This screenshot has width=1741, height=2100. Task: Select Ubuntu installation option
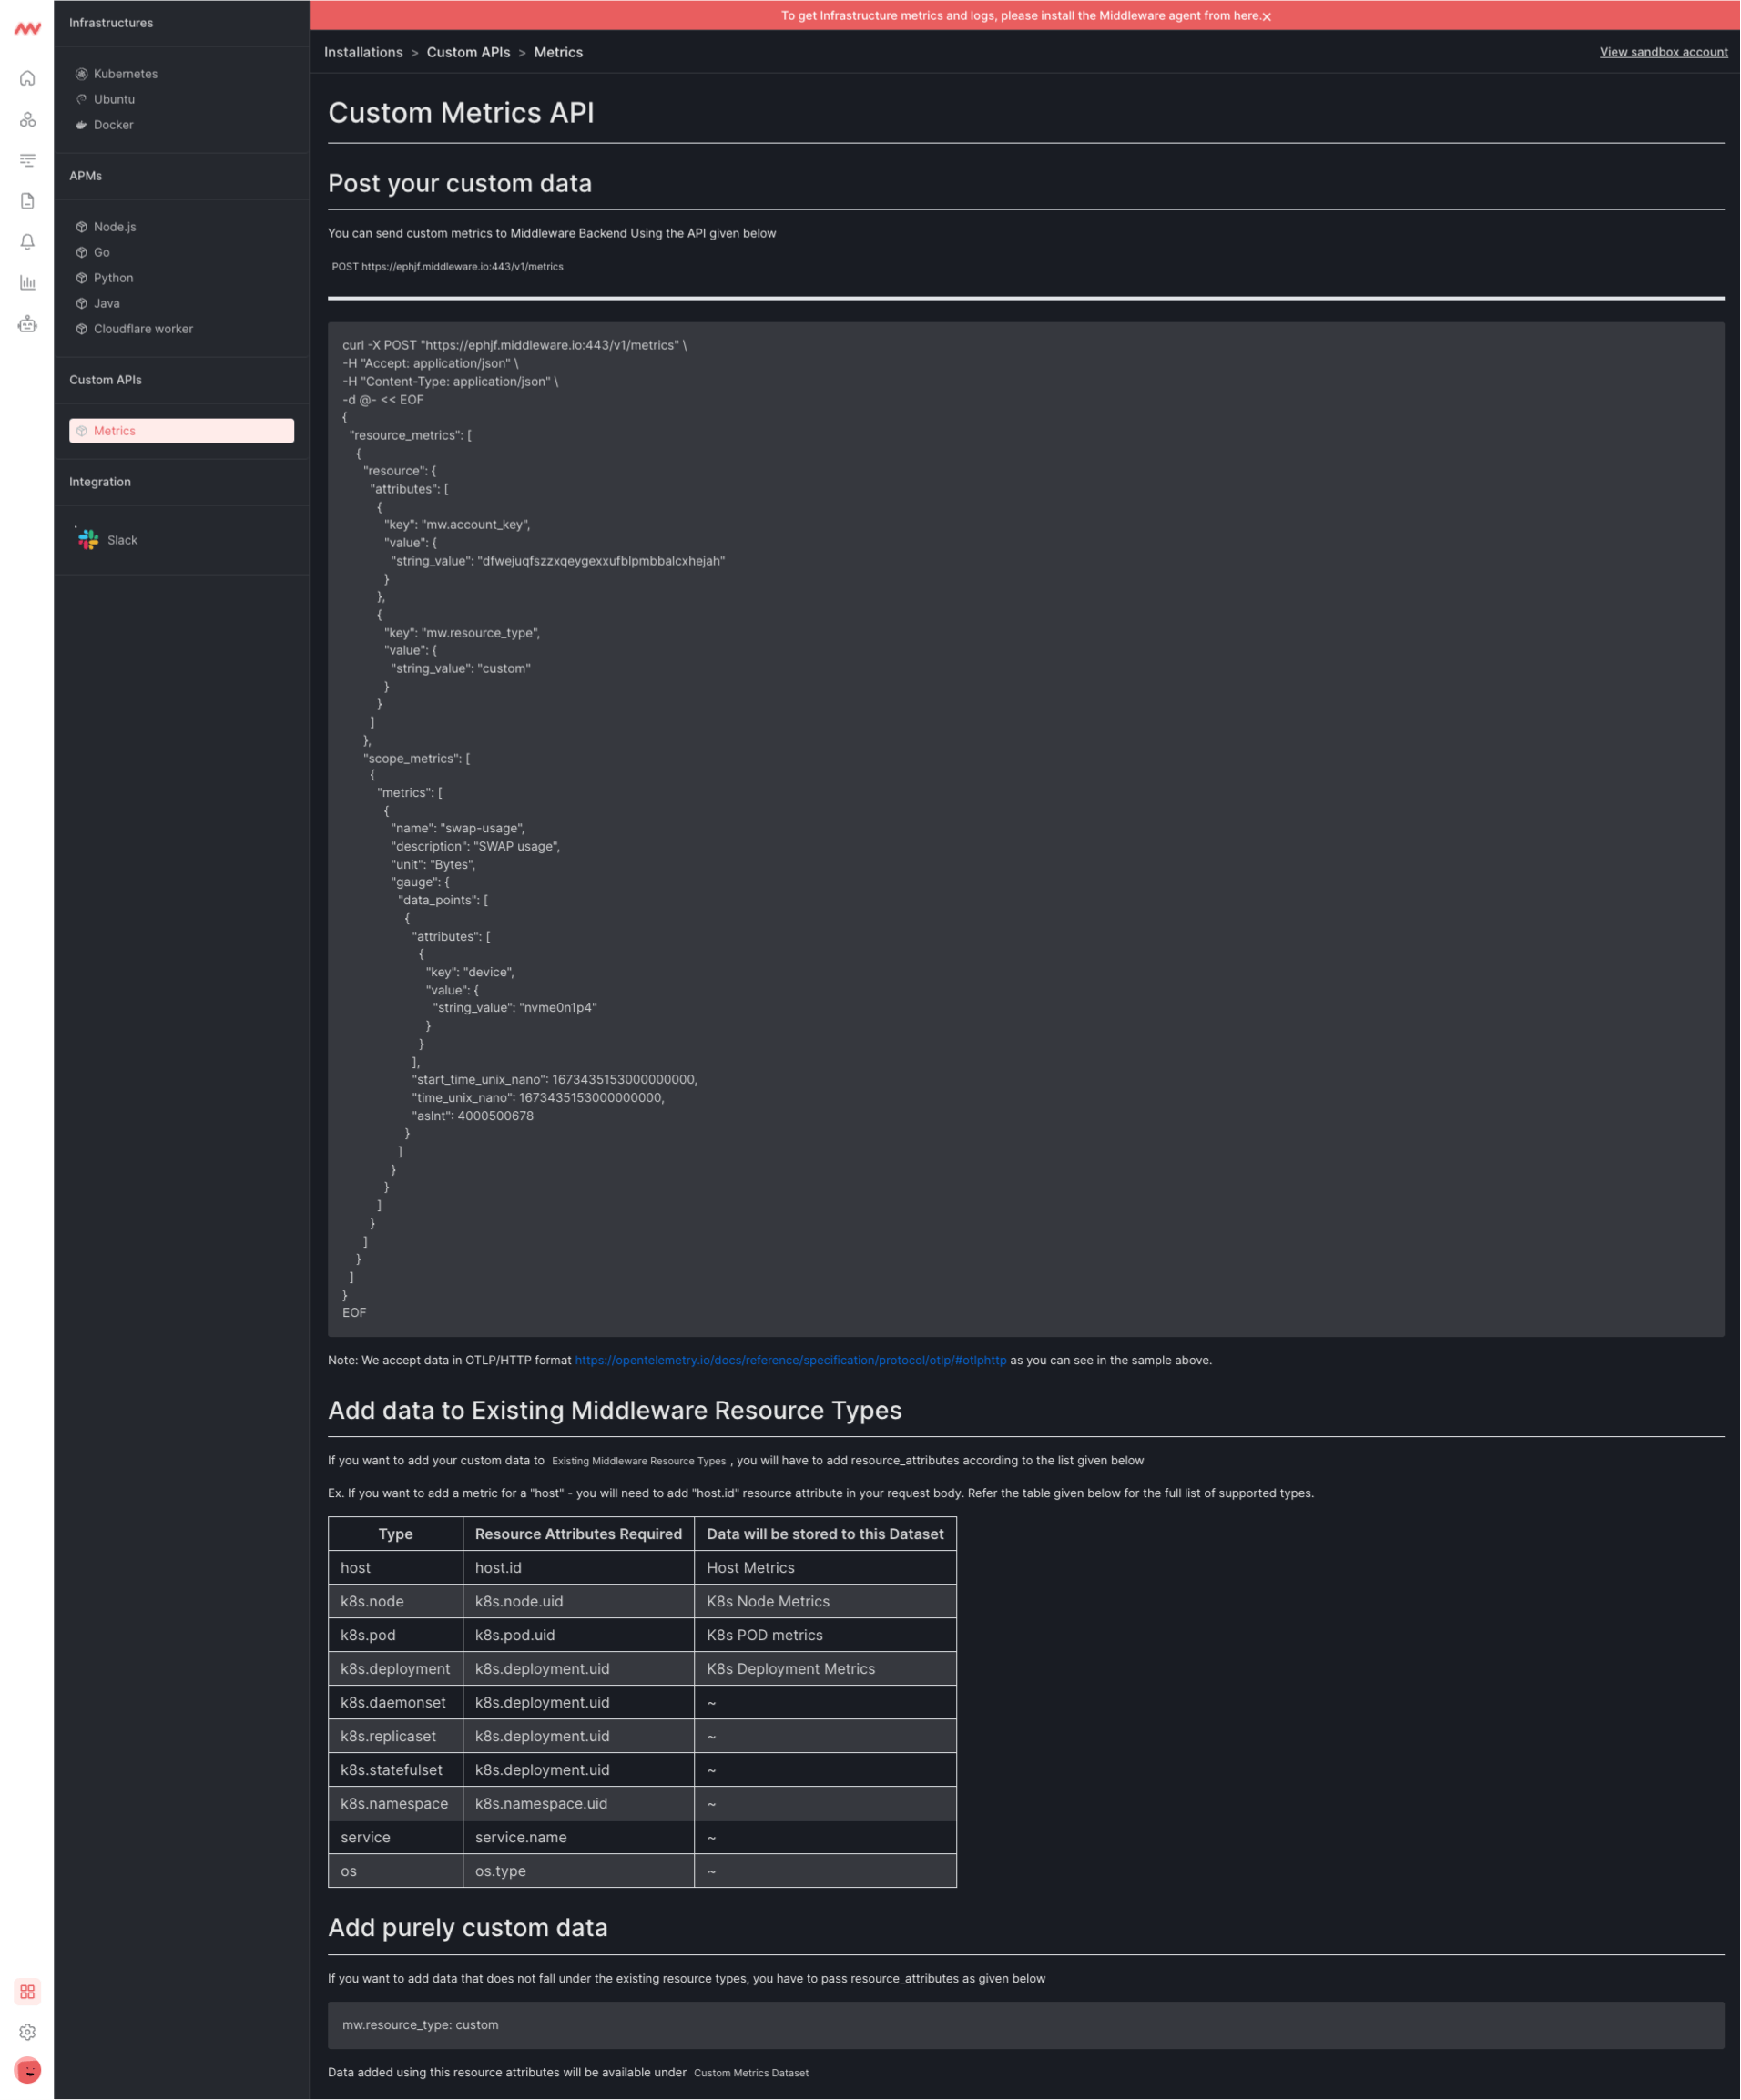pyautogui.click(x=114, y=99)
